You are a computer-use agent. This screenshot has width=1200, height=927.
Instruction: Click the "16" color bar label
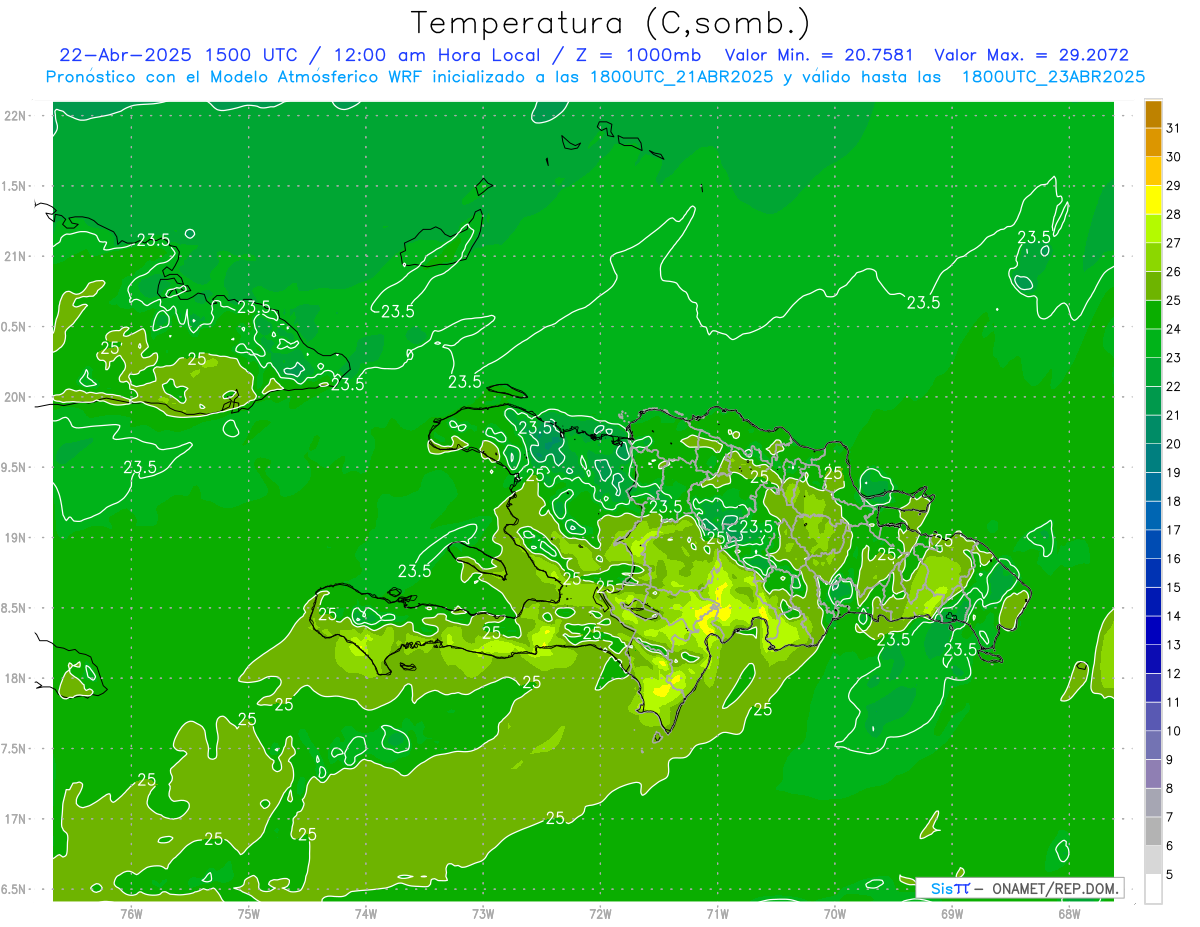pos(1173,559)
